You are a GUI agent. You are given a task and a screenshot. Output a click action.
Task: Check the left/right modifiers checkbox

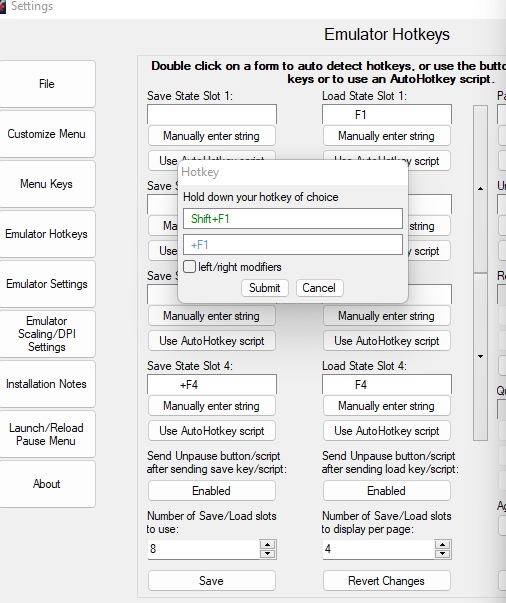189,267
